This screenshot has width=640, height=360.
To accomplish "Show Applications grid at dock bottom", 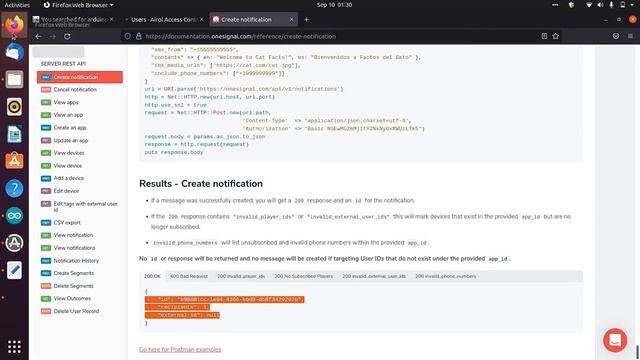I will coord(14,347).
